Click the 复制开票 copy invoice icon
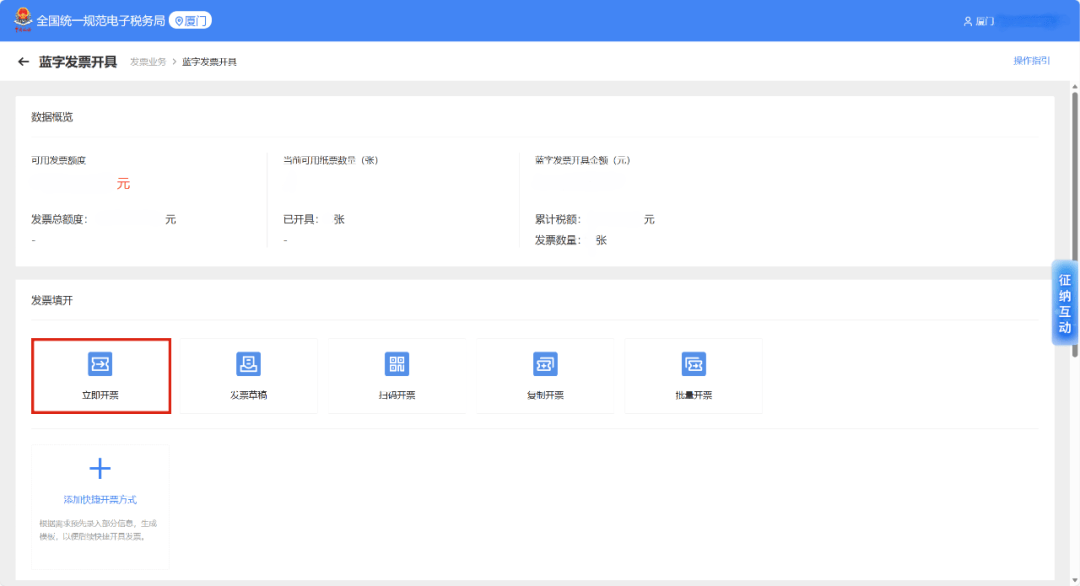Image resolution: width=1080 pixels, height=586 pixels. (x=545, y=364)
